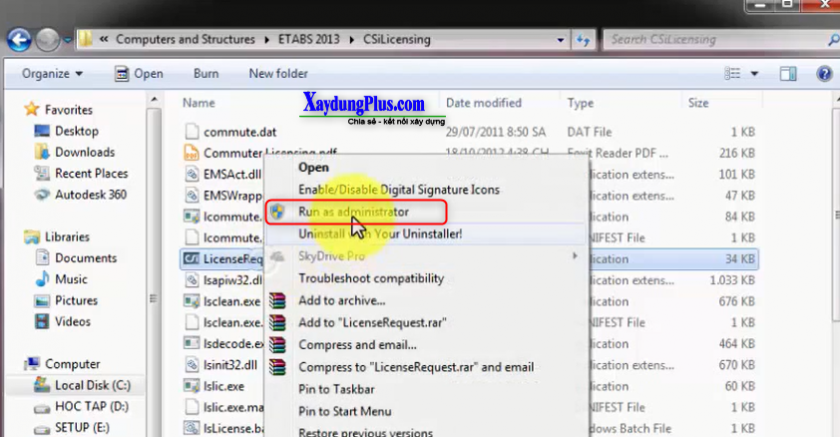Expand arrow after Computers and Structures breadcrumb
The image size is (840, 437).
coord(266,40)
